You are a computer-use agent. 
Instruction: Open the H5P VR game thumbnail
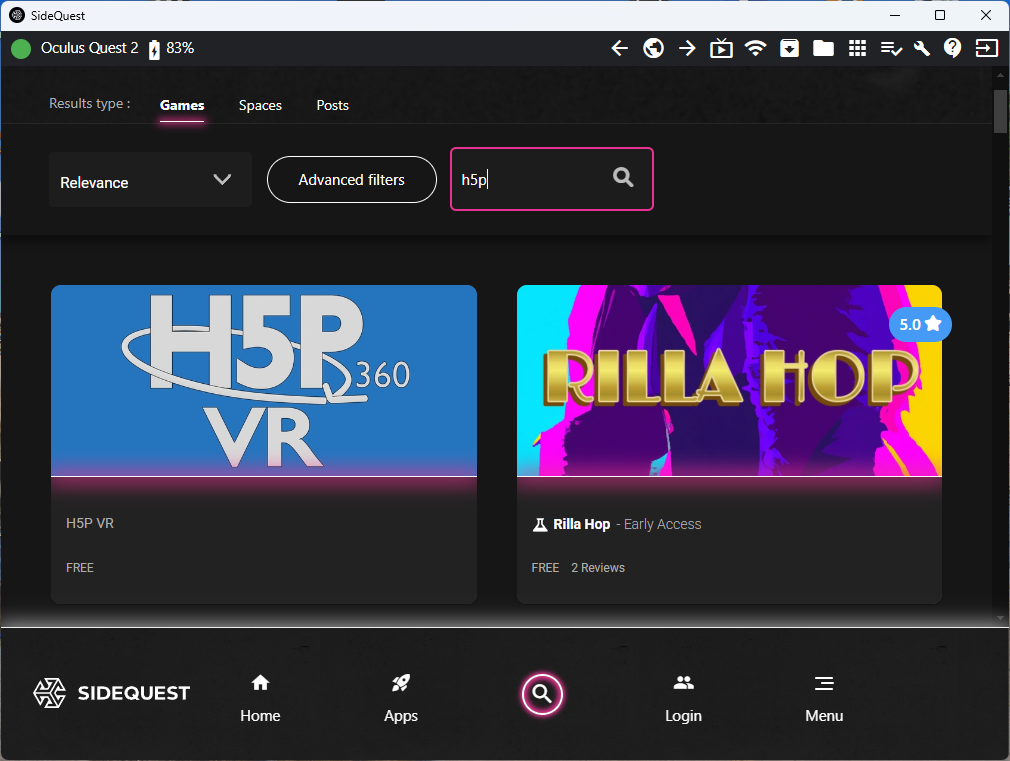coord(264,381)
